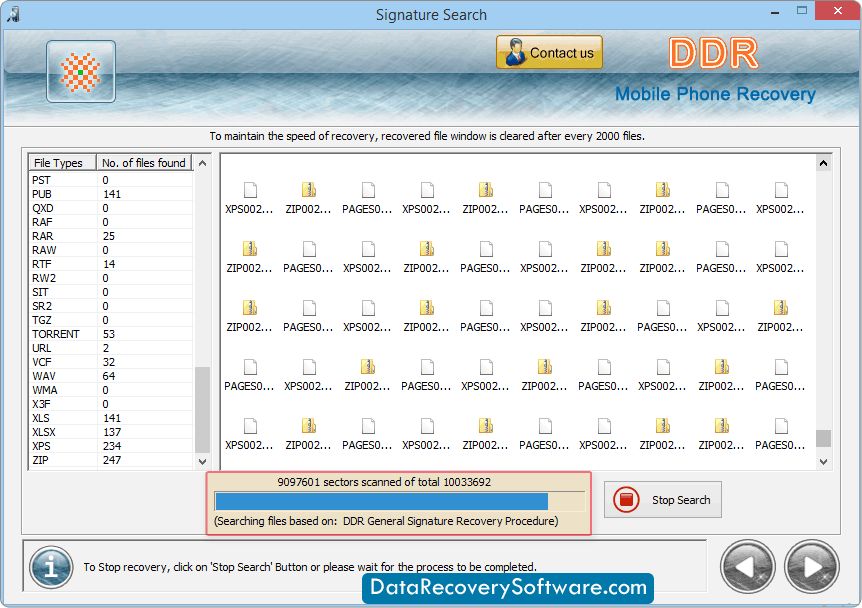This screenshot has height=608, width=862.
Task: Click the red stop icon on Stop Search
Action: tap(626, 500)
